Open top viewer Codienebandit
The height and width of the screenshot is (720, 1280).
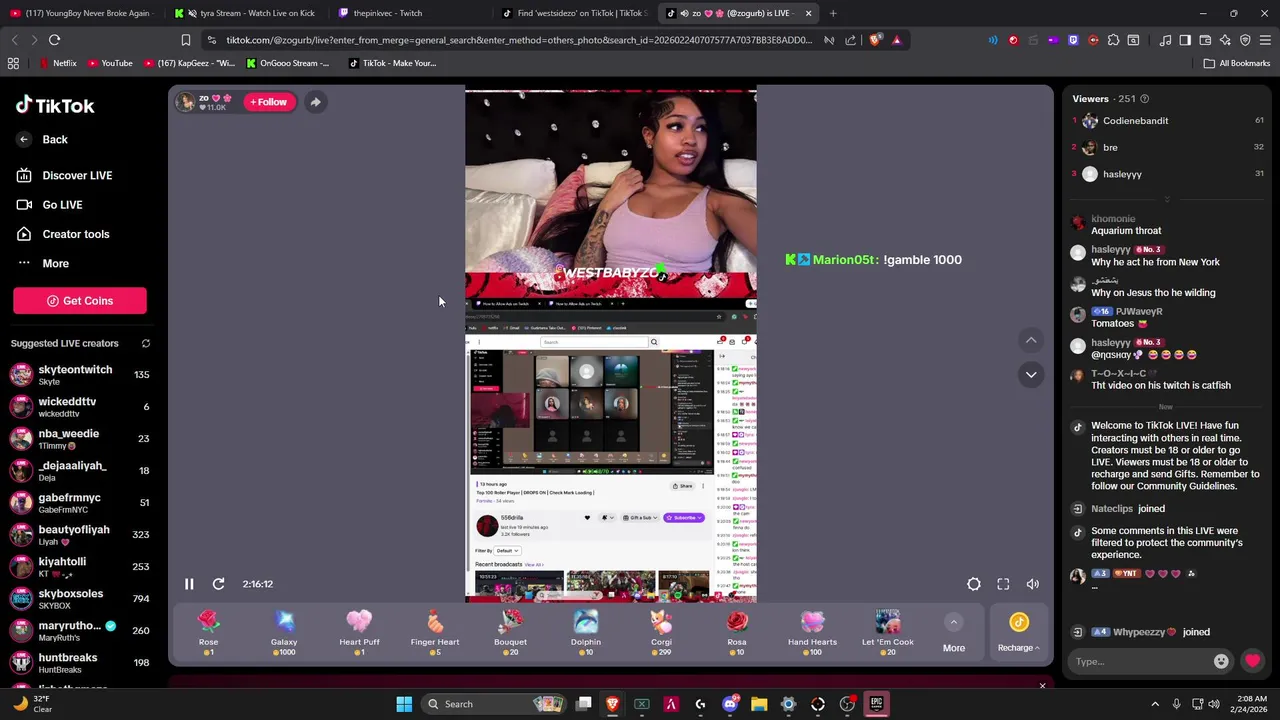click(x=1168, y=121)
